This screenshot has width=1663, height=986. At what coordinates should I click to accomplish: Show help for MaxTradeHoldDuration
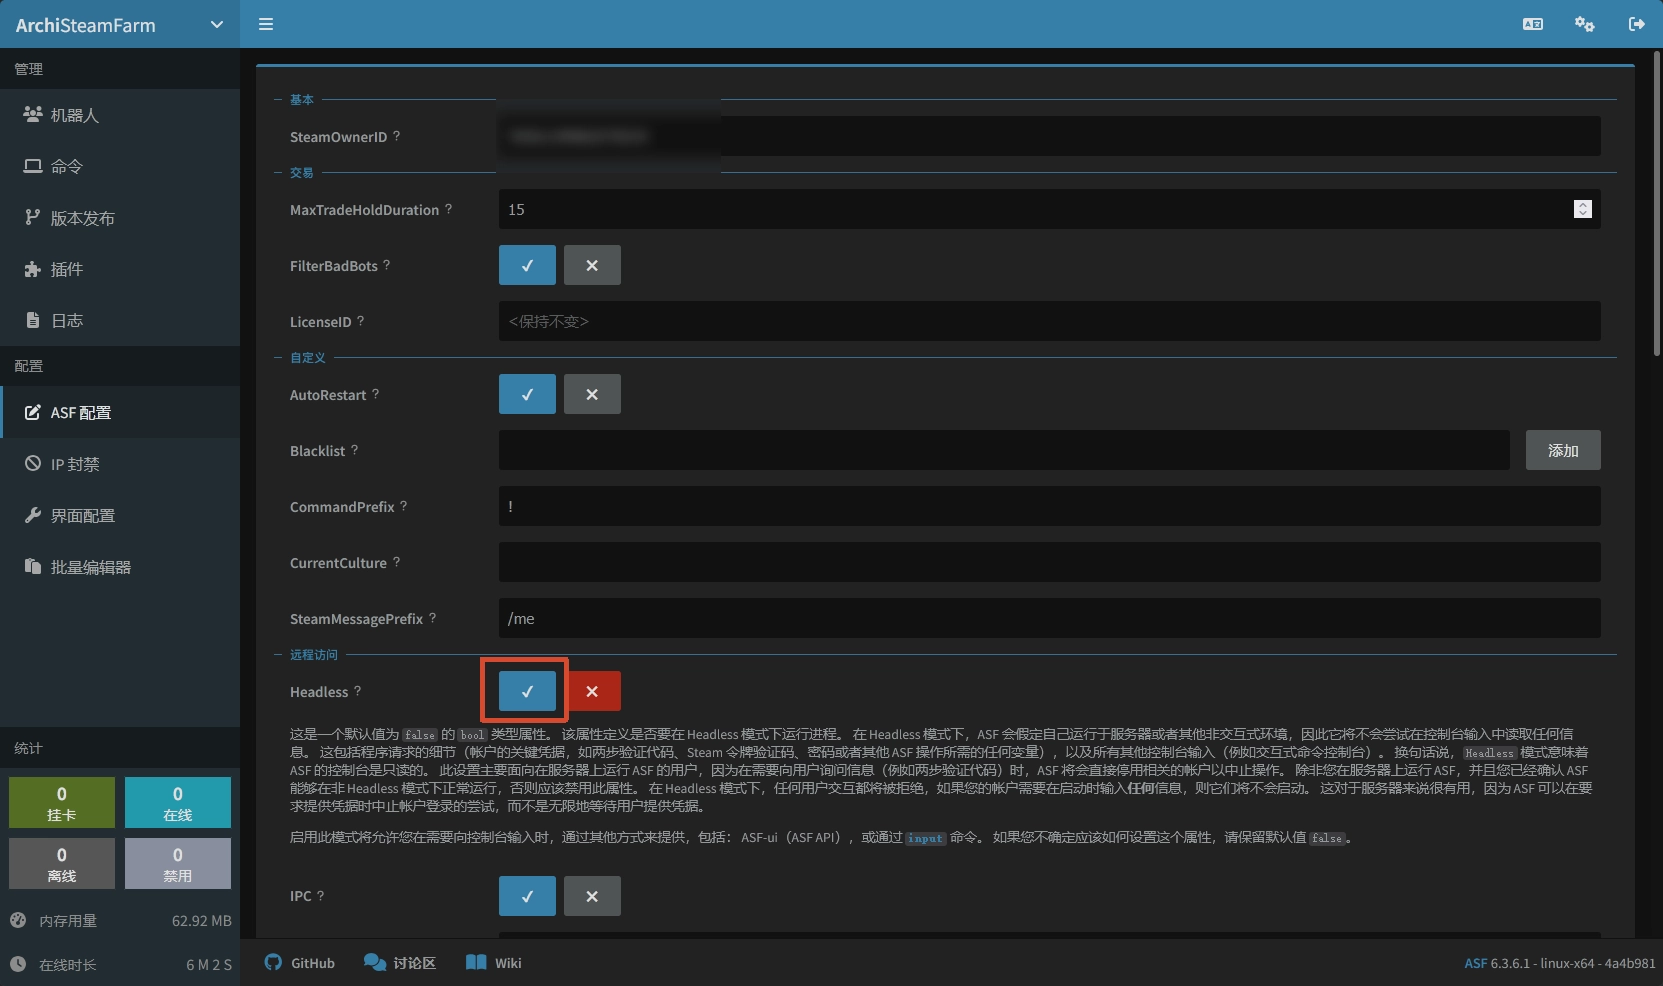pos(448,209)
